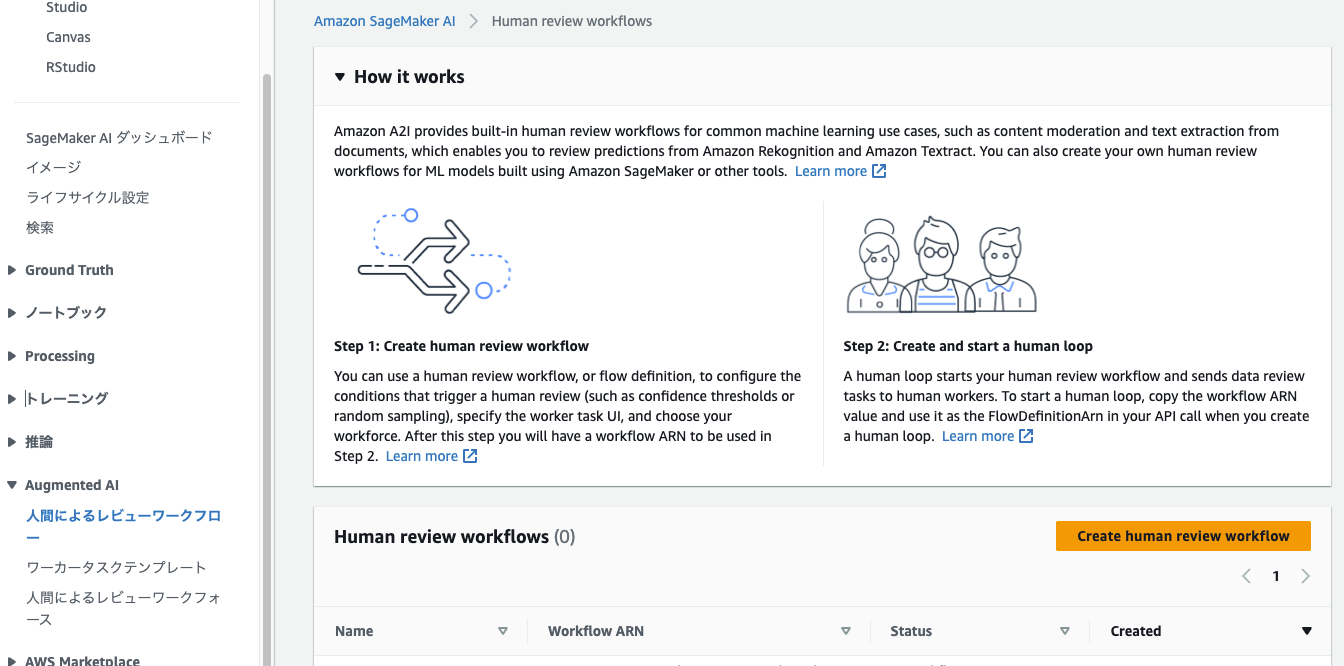Image resolution: width=1344 pixels, height=666 pixels.
Task: Open 人間によるレビューワークフォース in sidebar
Action: (x=124, y=608)
